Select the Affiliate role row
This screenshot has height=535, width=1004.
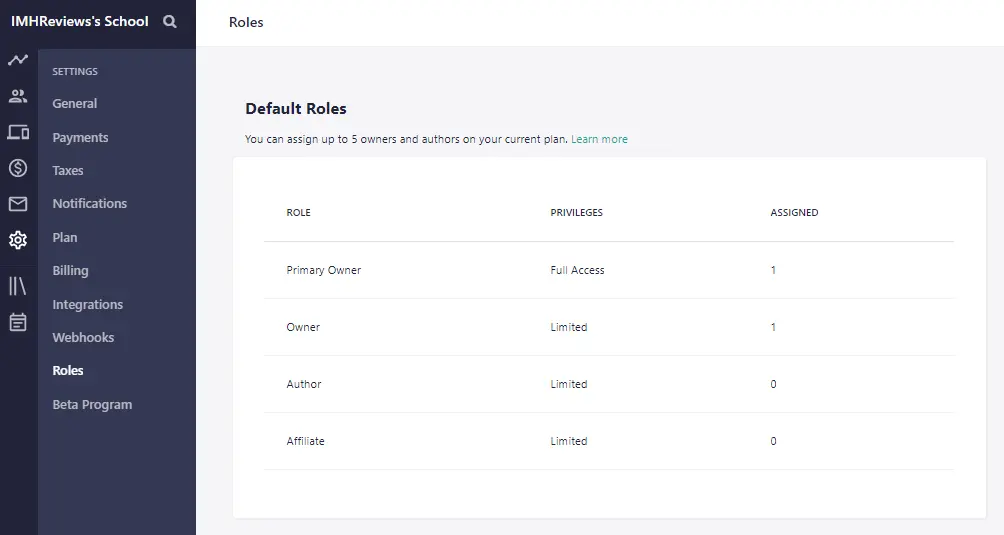(306, 441)
